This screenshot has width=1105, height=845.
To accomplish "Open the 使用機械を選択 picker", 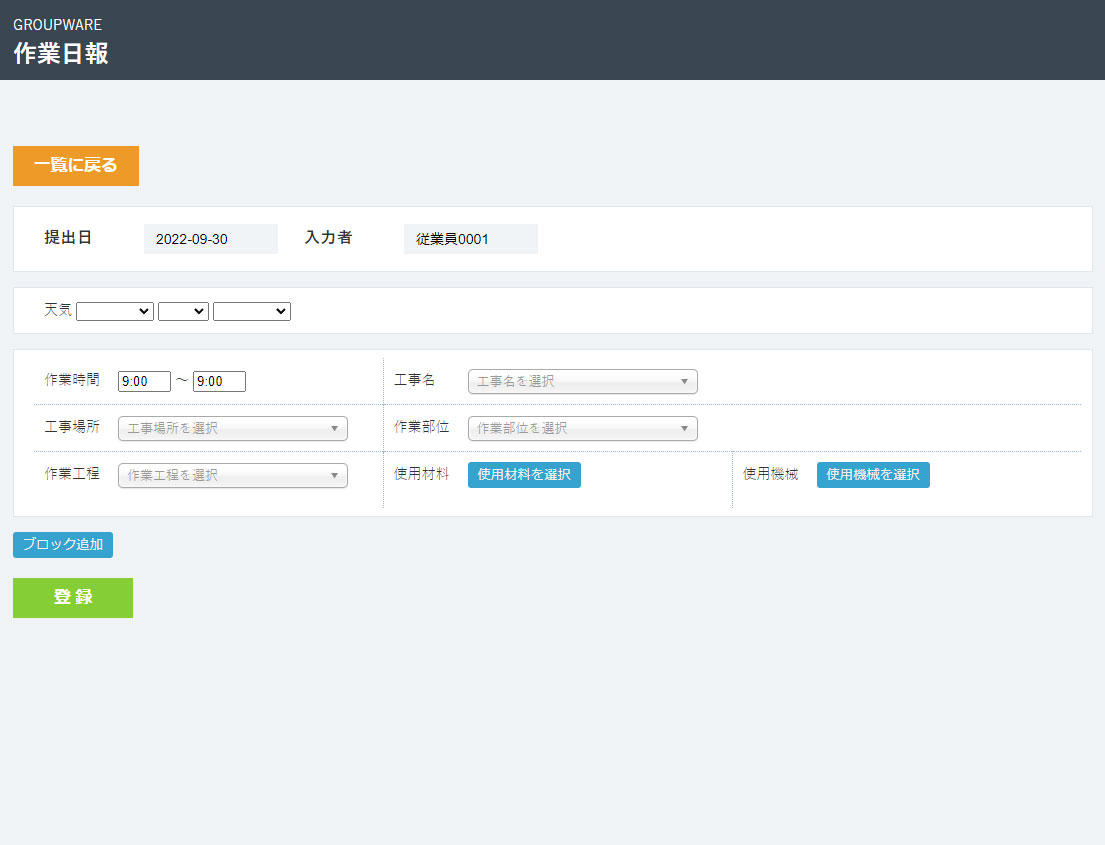I will click(873, 475).
